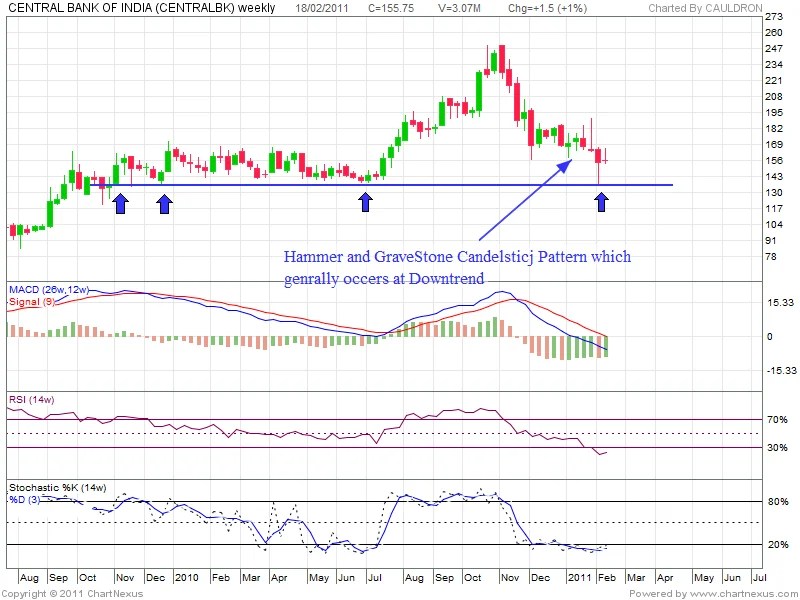Screen dimensions: 800x600
Task: Click the Charted By CAULDRON credit
Action: (x=706, y=8)
